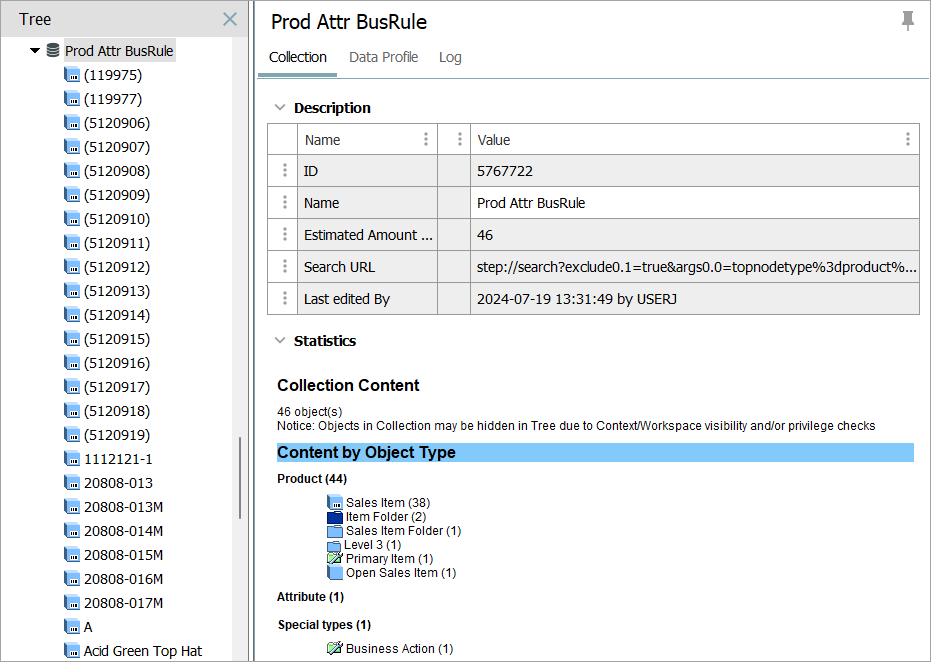The width and height of the screenshot is (931, 662).
Task: Collapse the Description section
Action: point(278,108)
